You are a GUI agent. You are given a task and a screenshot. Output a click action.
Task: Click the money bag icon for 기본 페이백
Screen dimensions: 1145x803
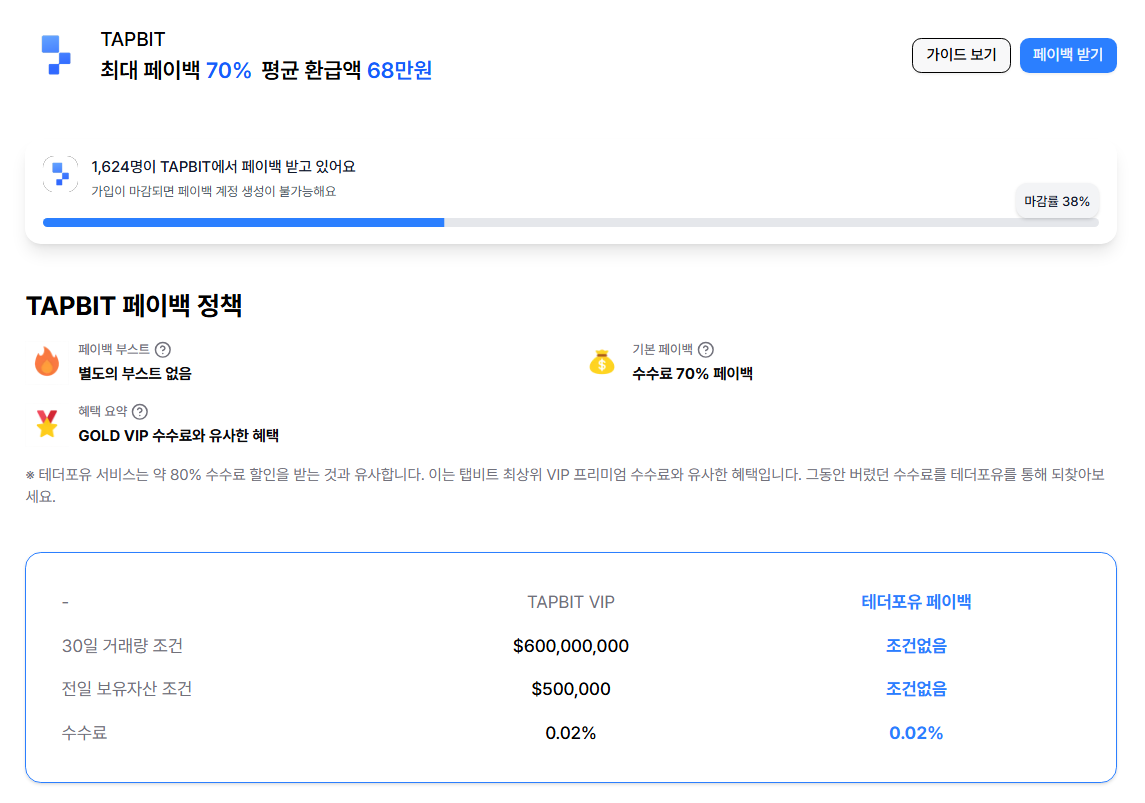[x=602, y=362]
